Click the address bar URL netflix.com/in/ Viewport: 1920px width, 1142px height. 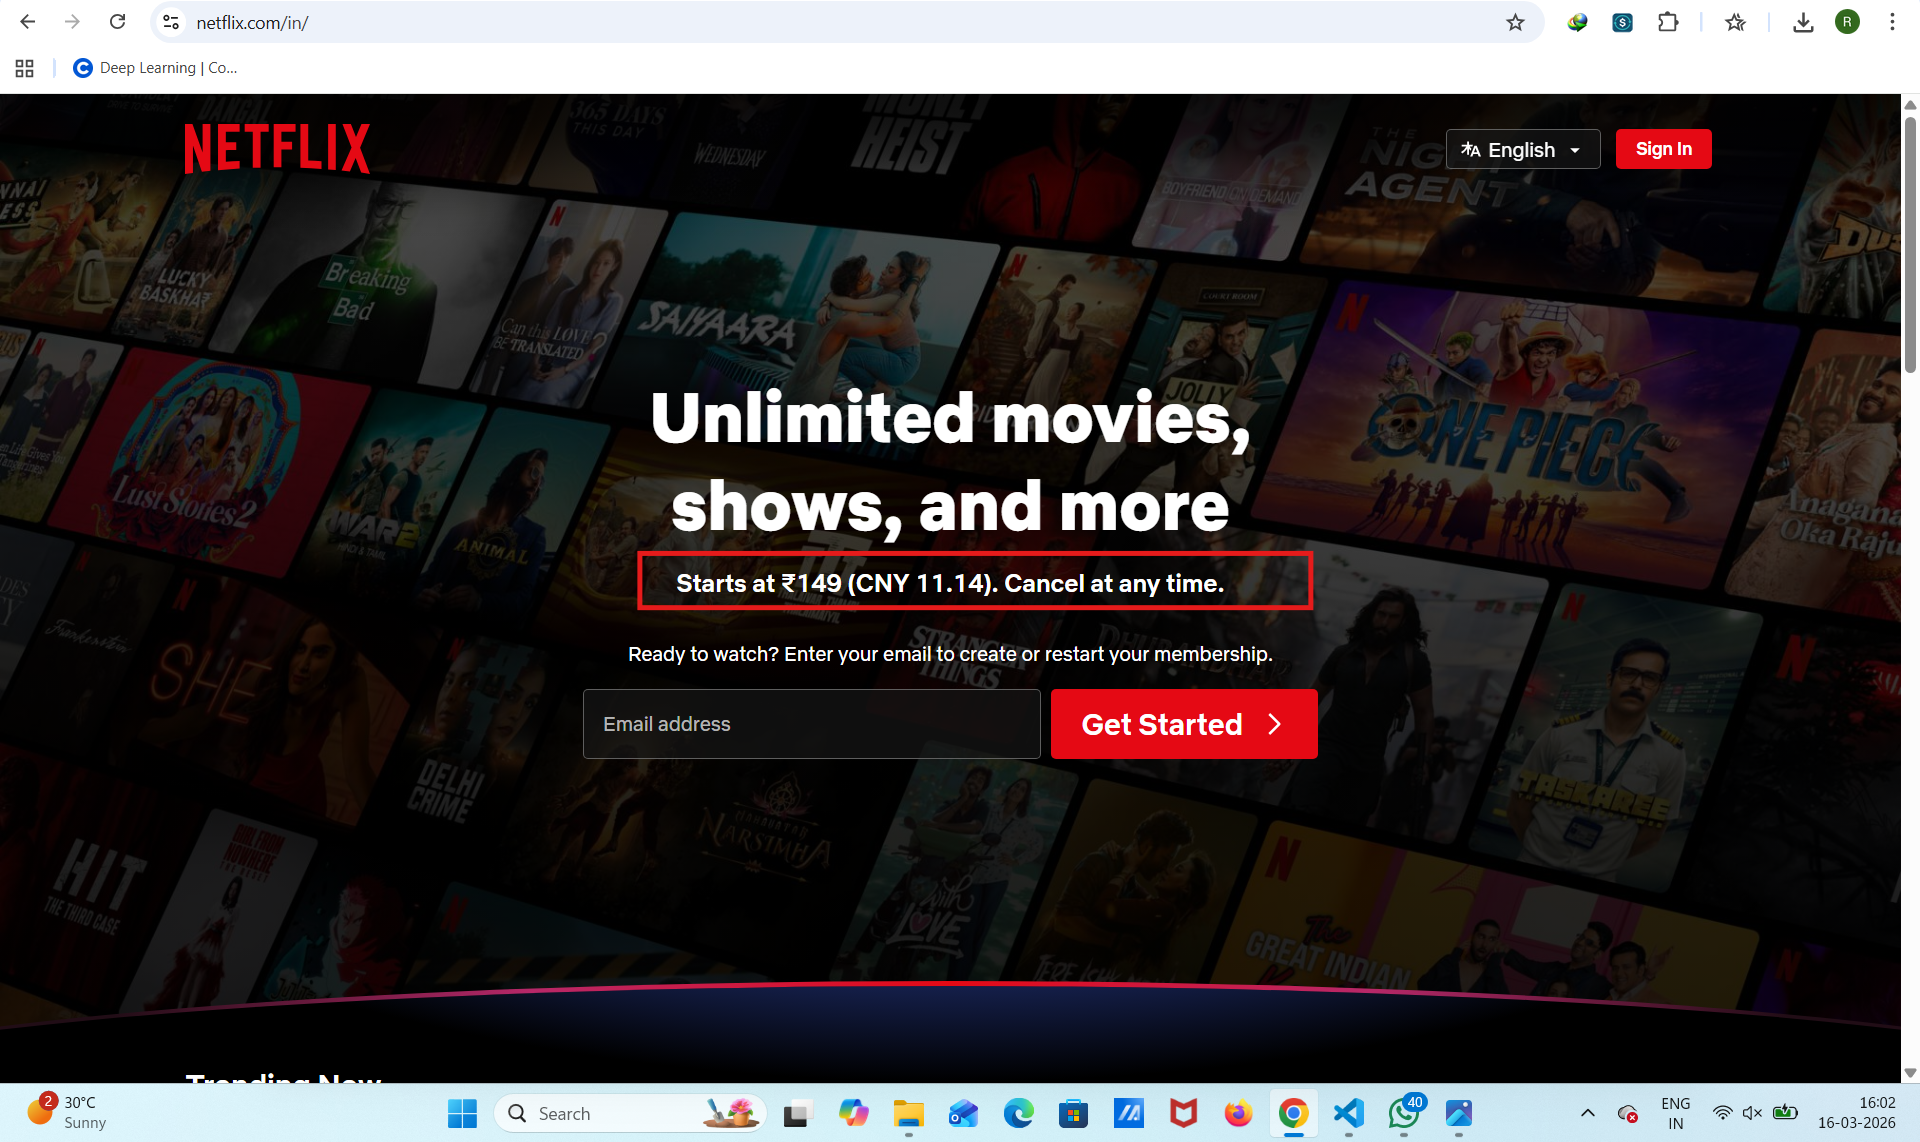252,22
